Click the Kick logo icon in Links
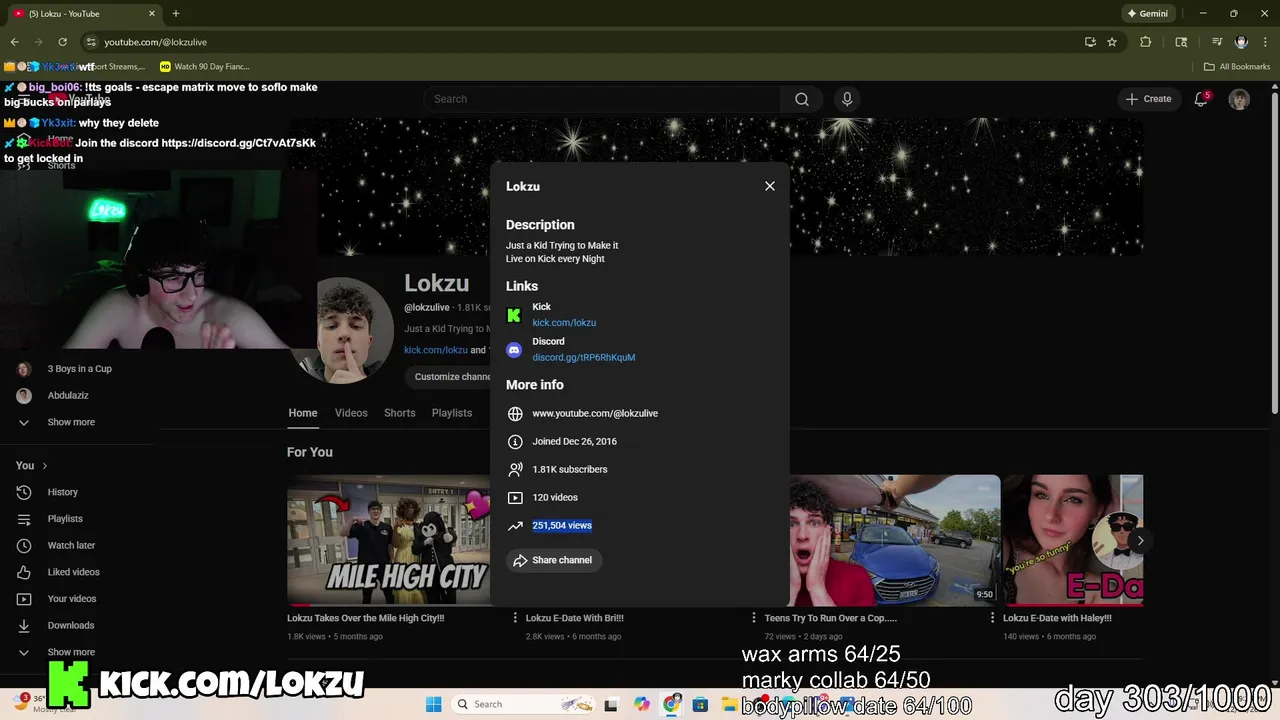The height and width of the screenshot is (720, 1280). 514,315
